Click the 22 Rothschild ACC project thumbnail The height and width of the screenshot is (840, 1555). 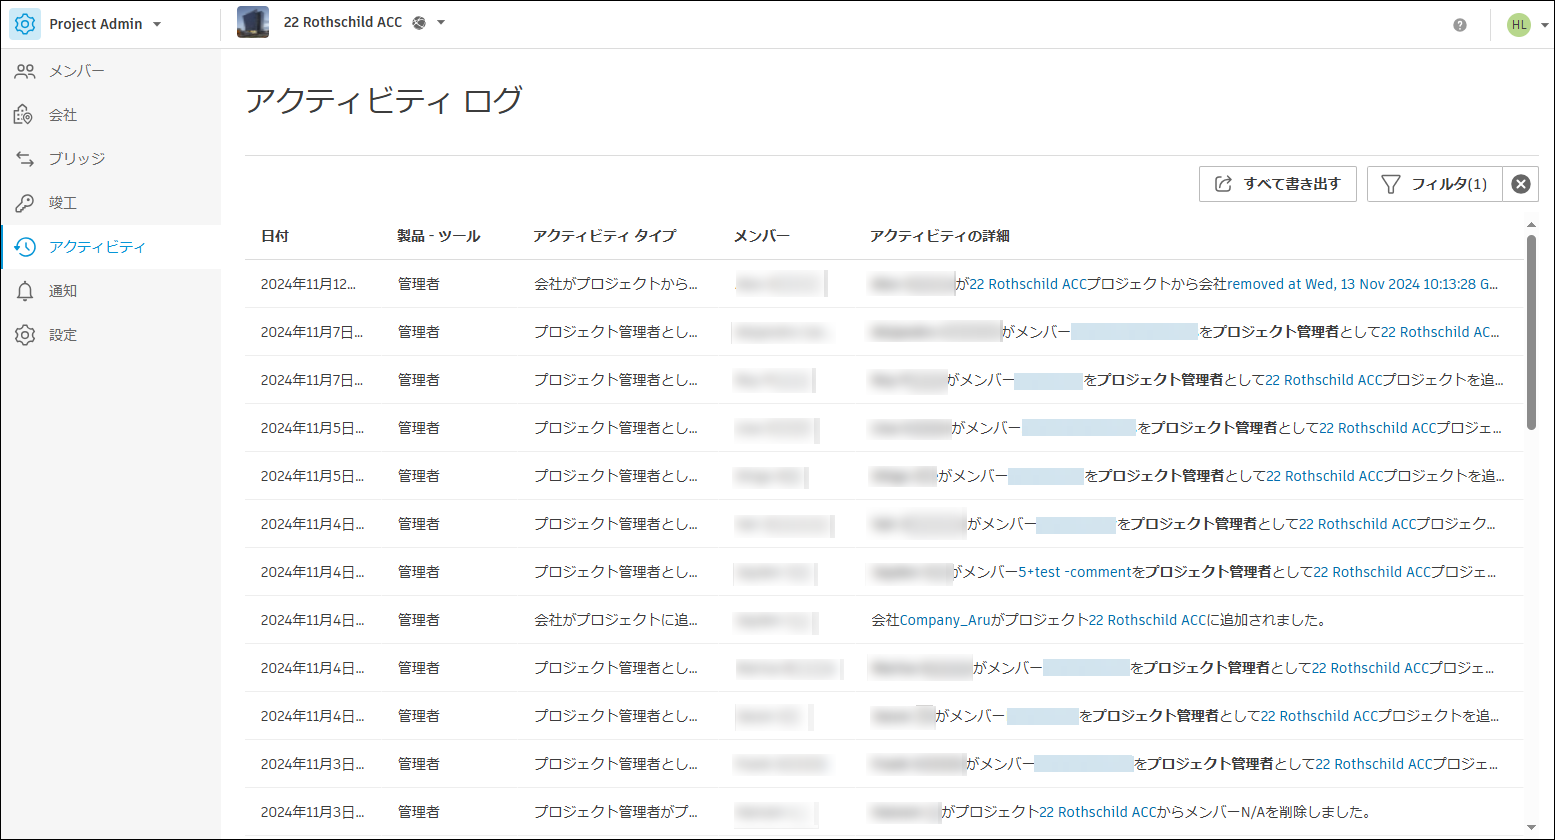coord(253,23)
